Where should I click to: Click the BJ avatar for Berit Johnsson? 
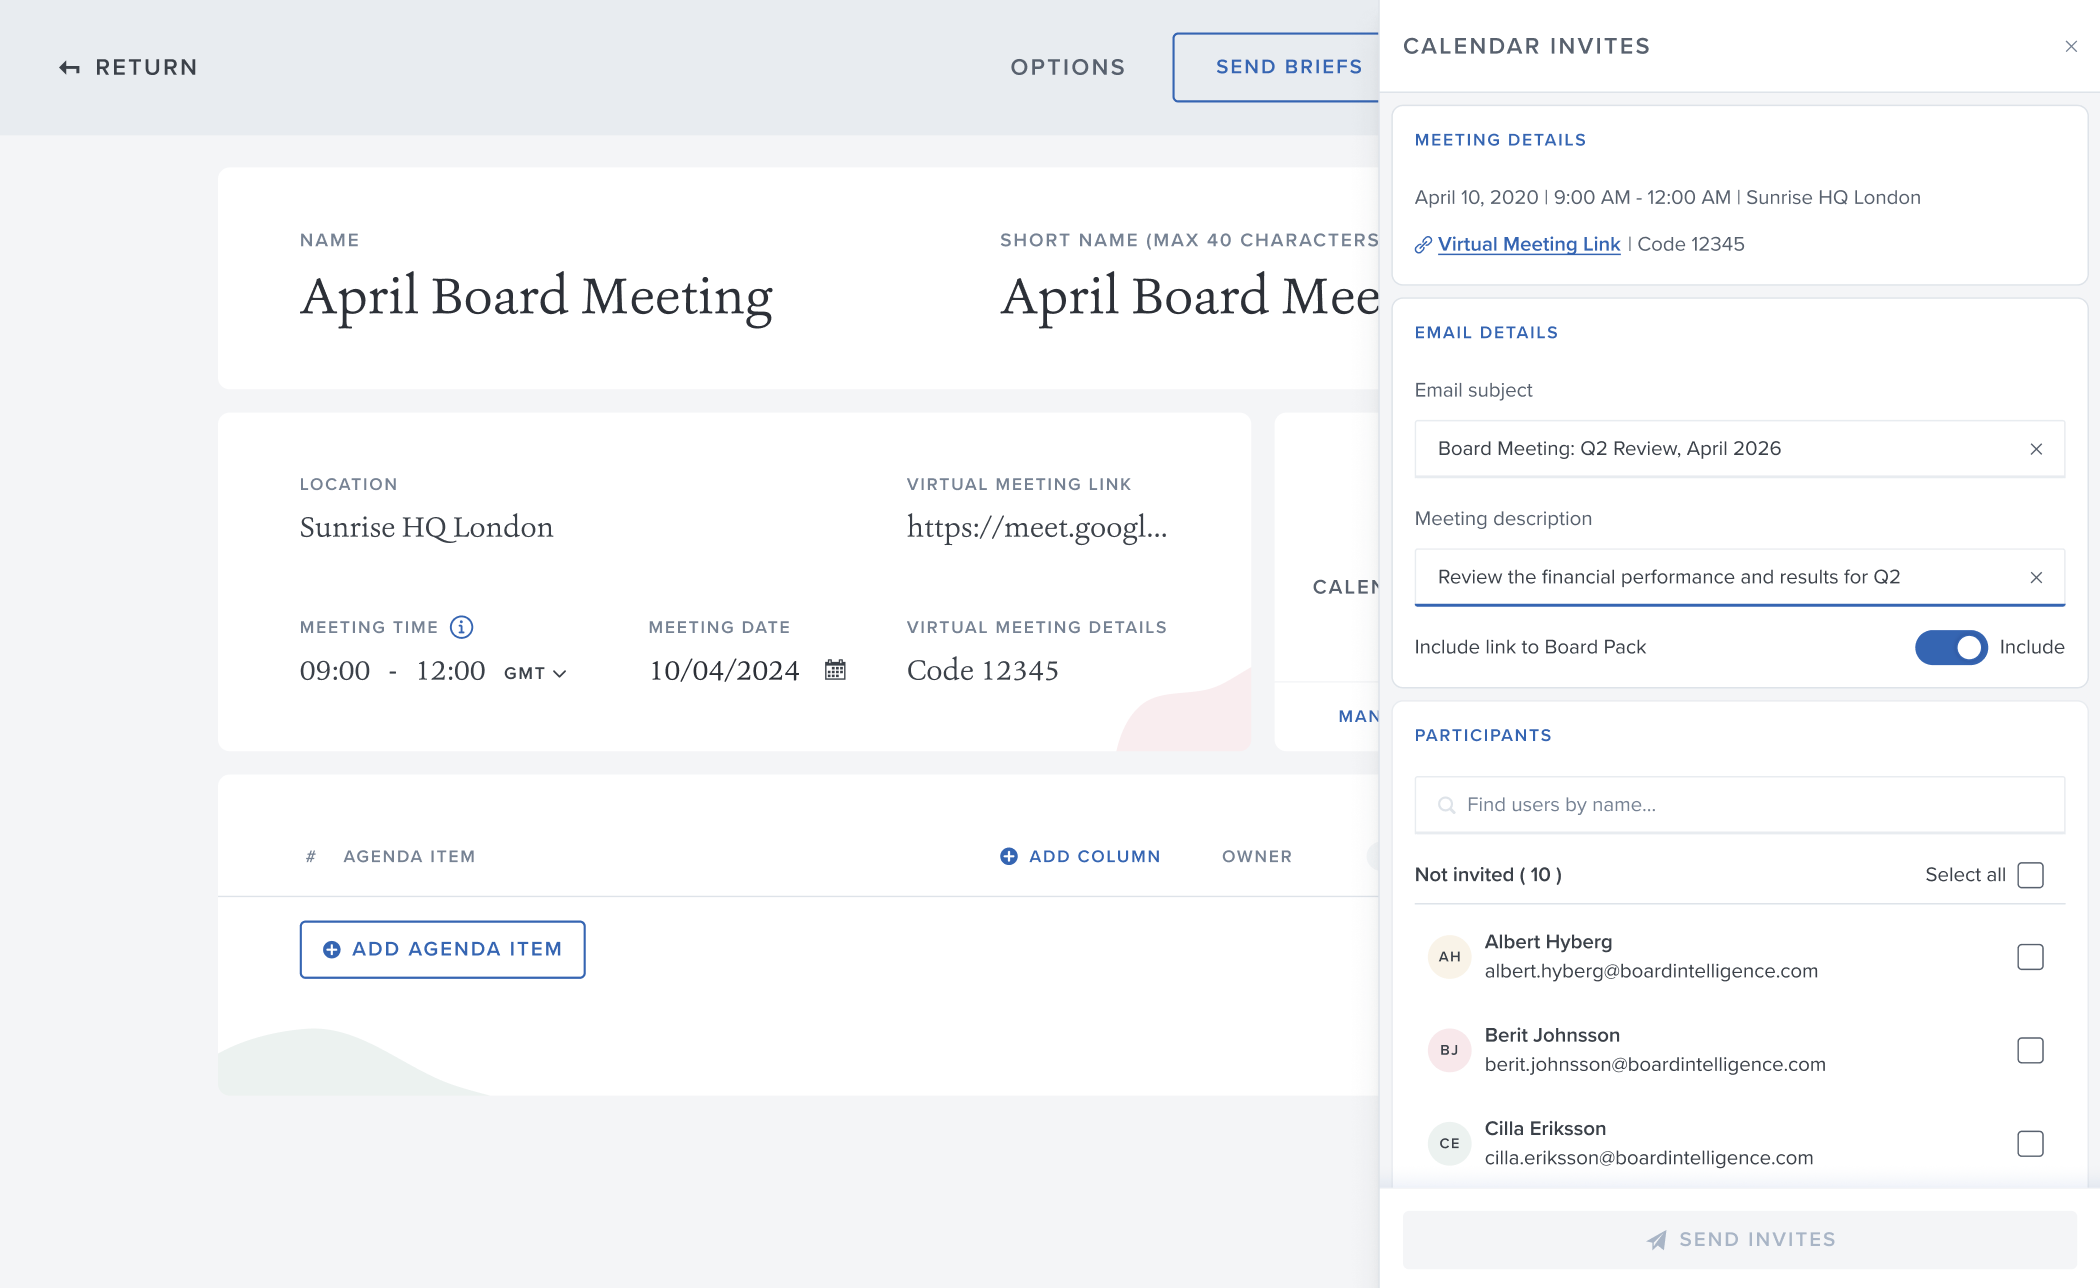point(1449,1050)
